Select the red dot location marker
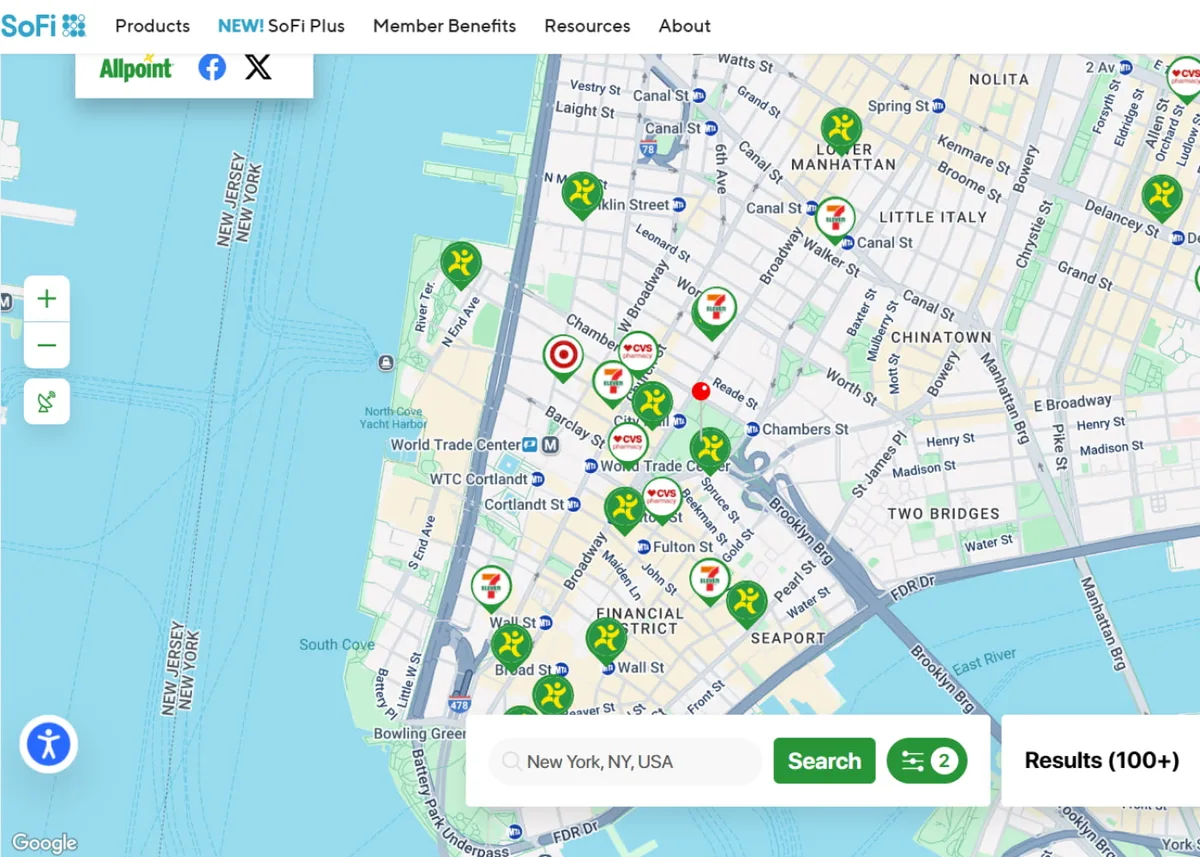This screenshot has width=1200, height=857. point(701,390)
